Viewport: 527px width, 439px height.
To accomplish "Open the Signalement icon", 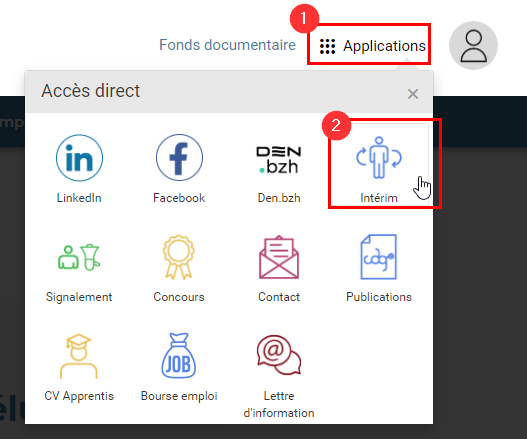I will point(79,257).
